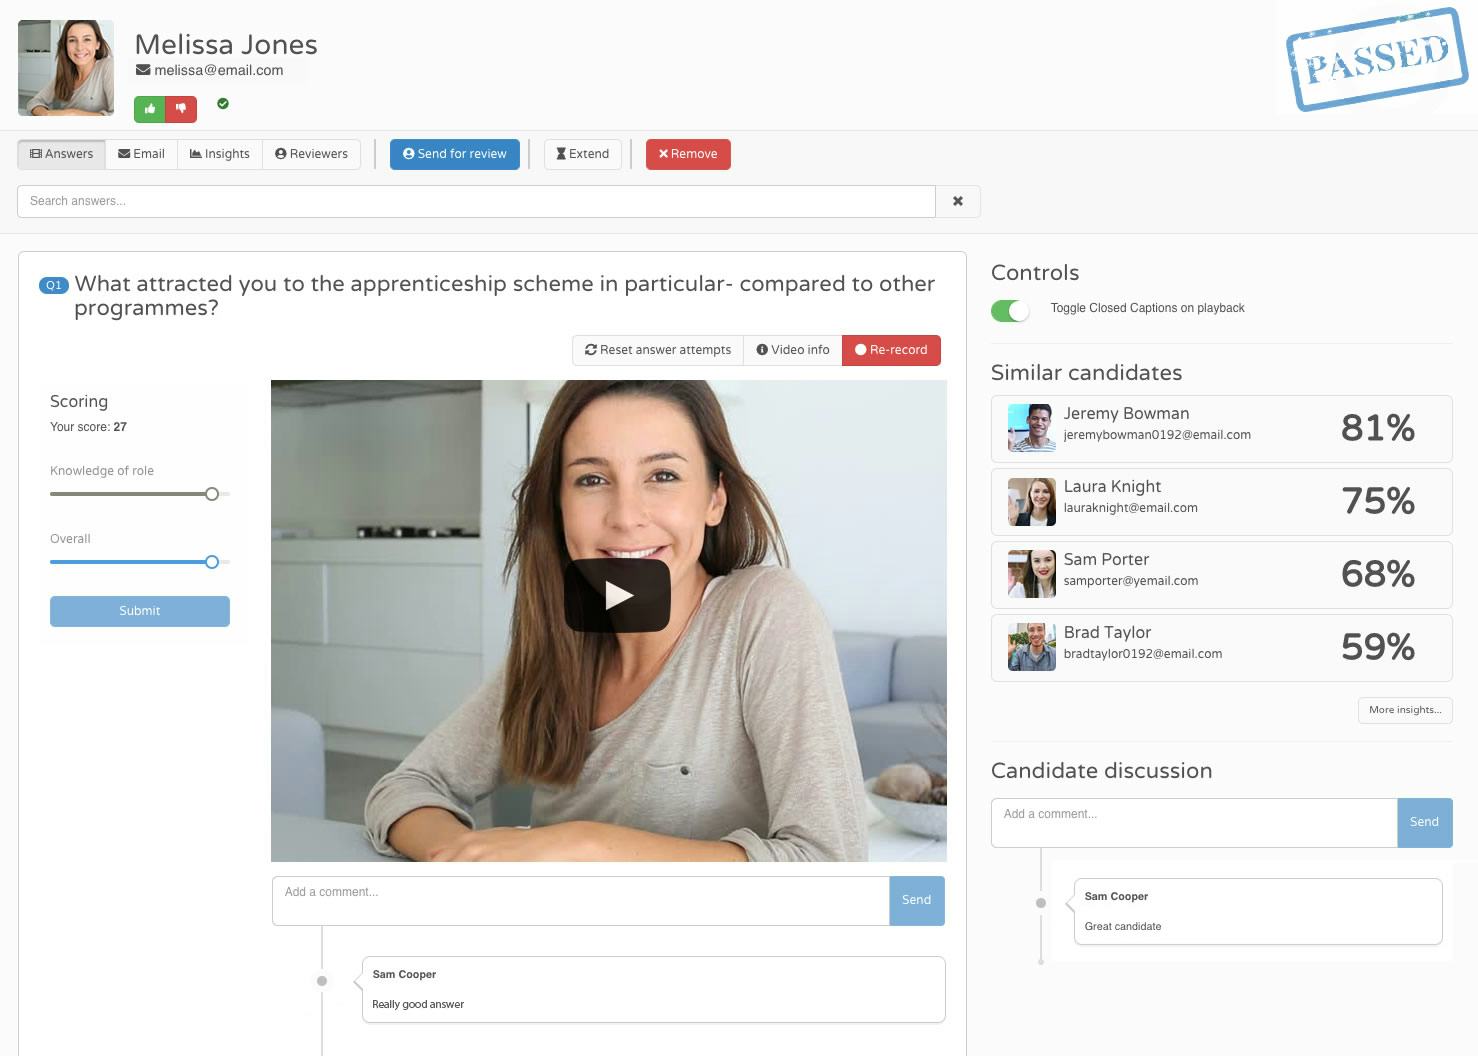Adjust the Knowledge of role slider
1478x1056 pixels.
[211, 493]
